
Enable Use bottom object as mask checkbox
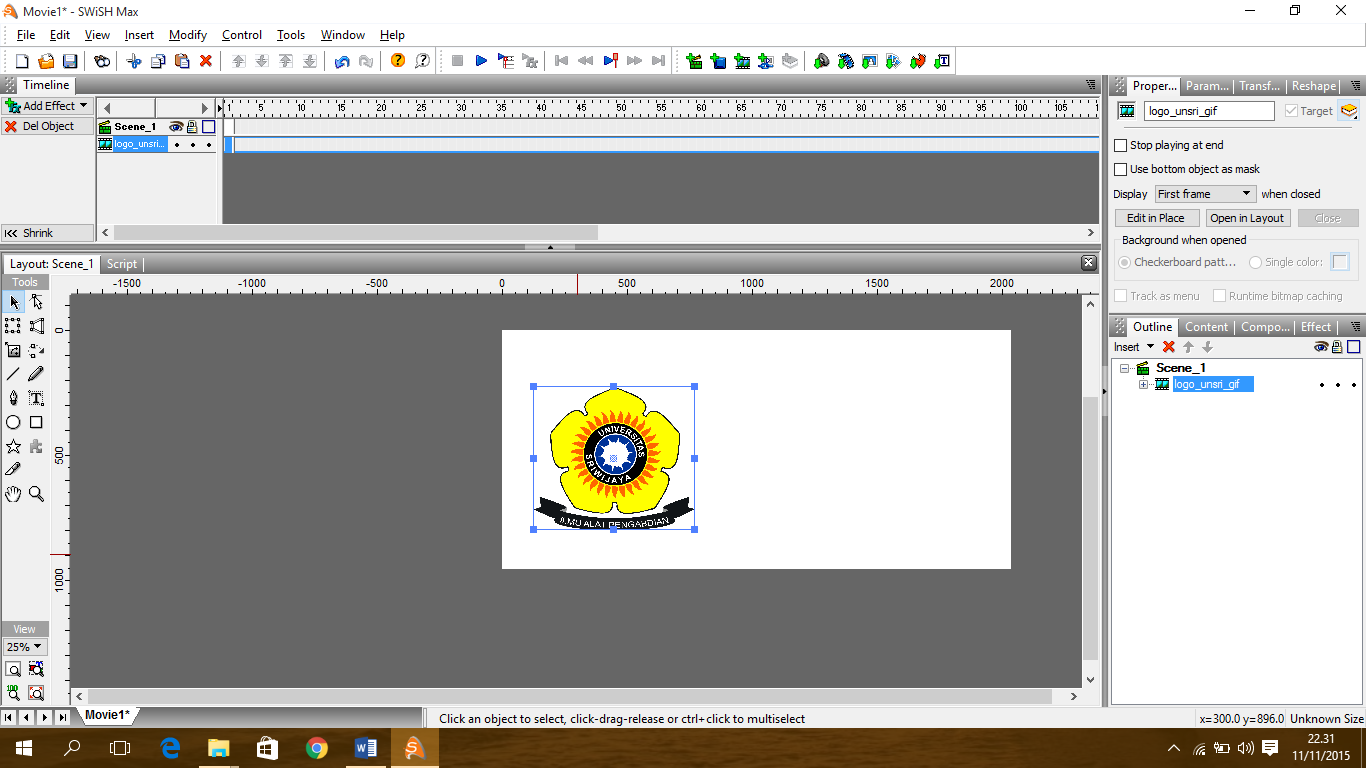pyautogui.click(x=1121, y=169)
